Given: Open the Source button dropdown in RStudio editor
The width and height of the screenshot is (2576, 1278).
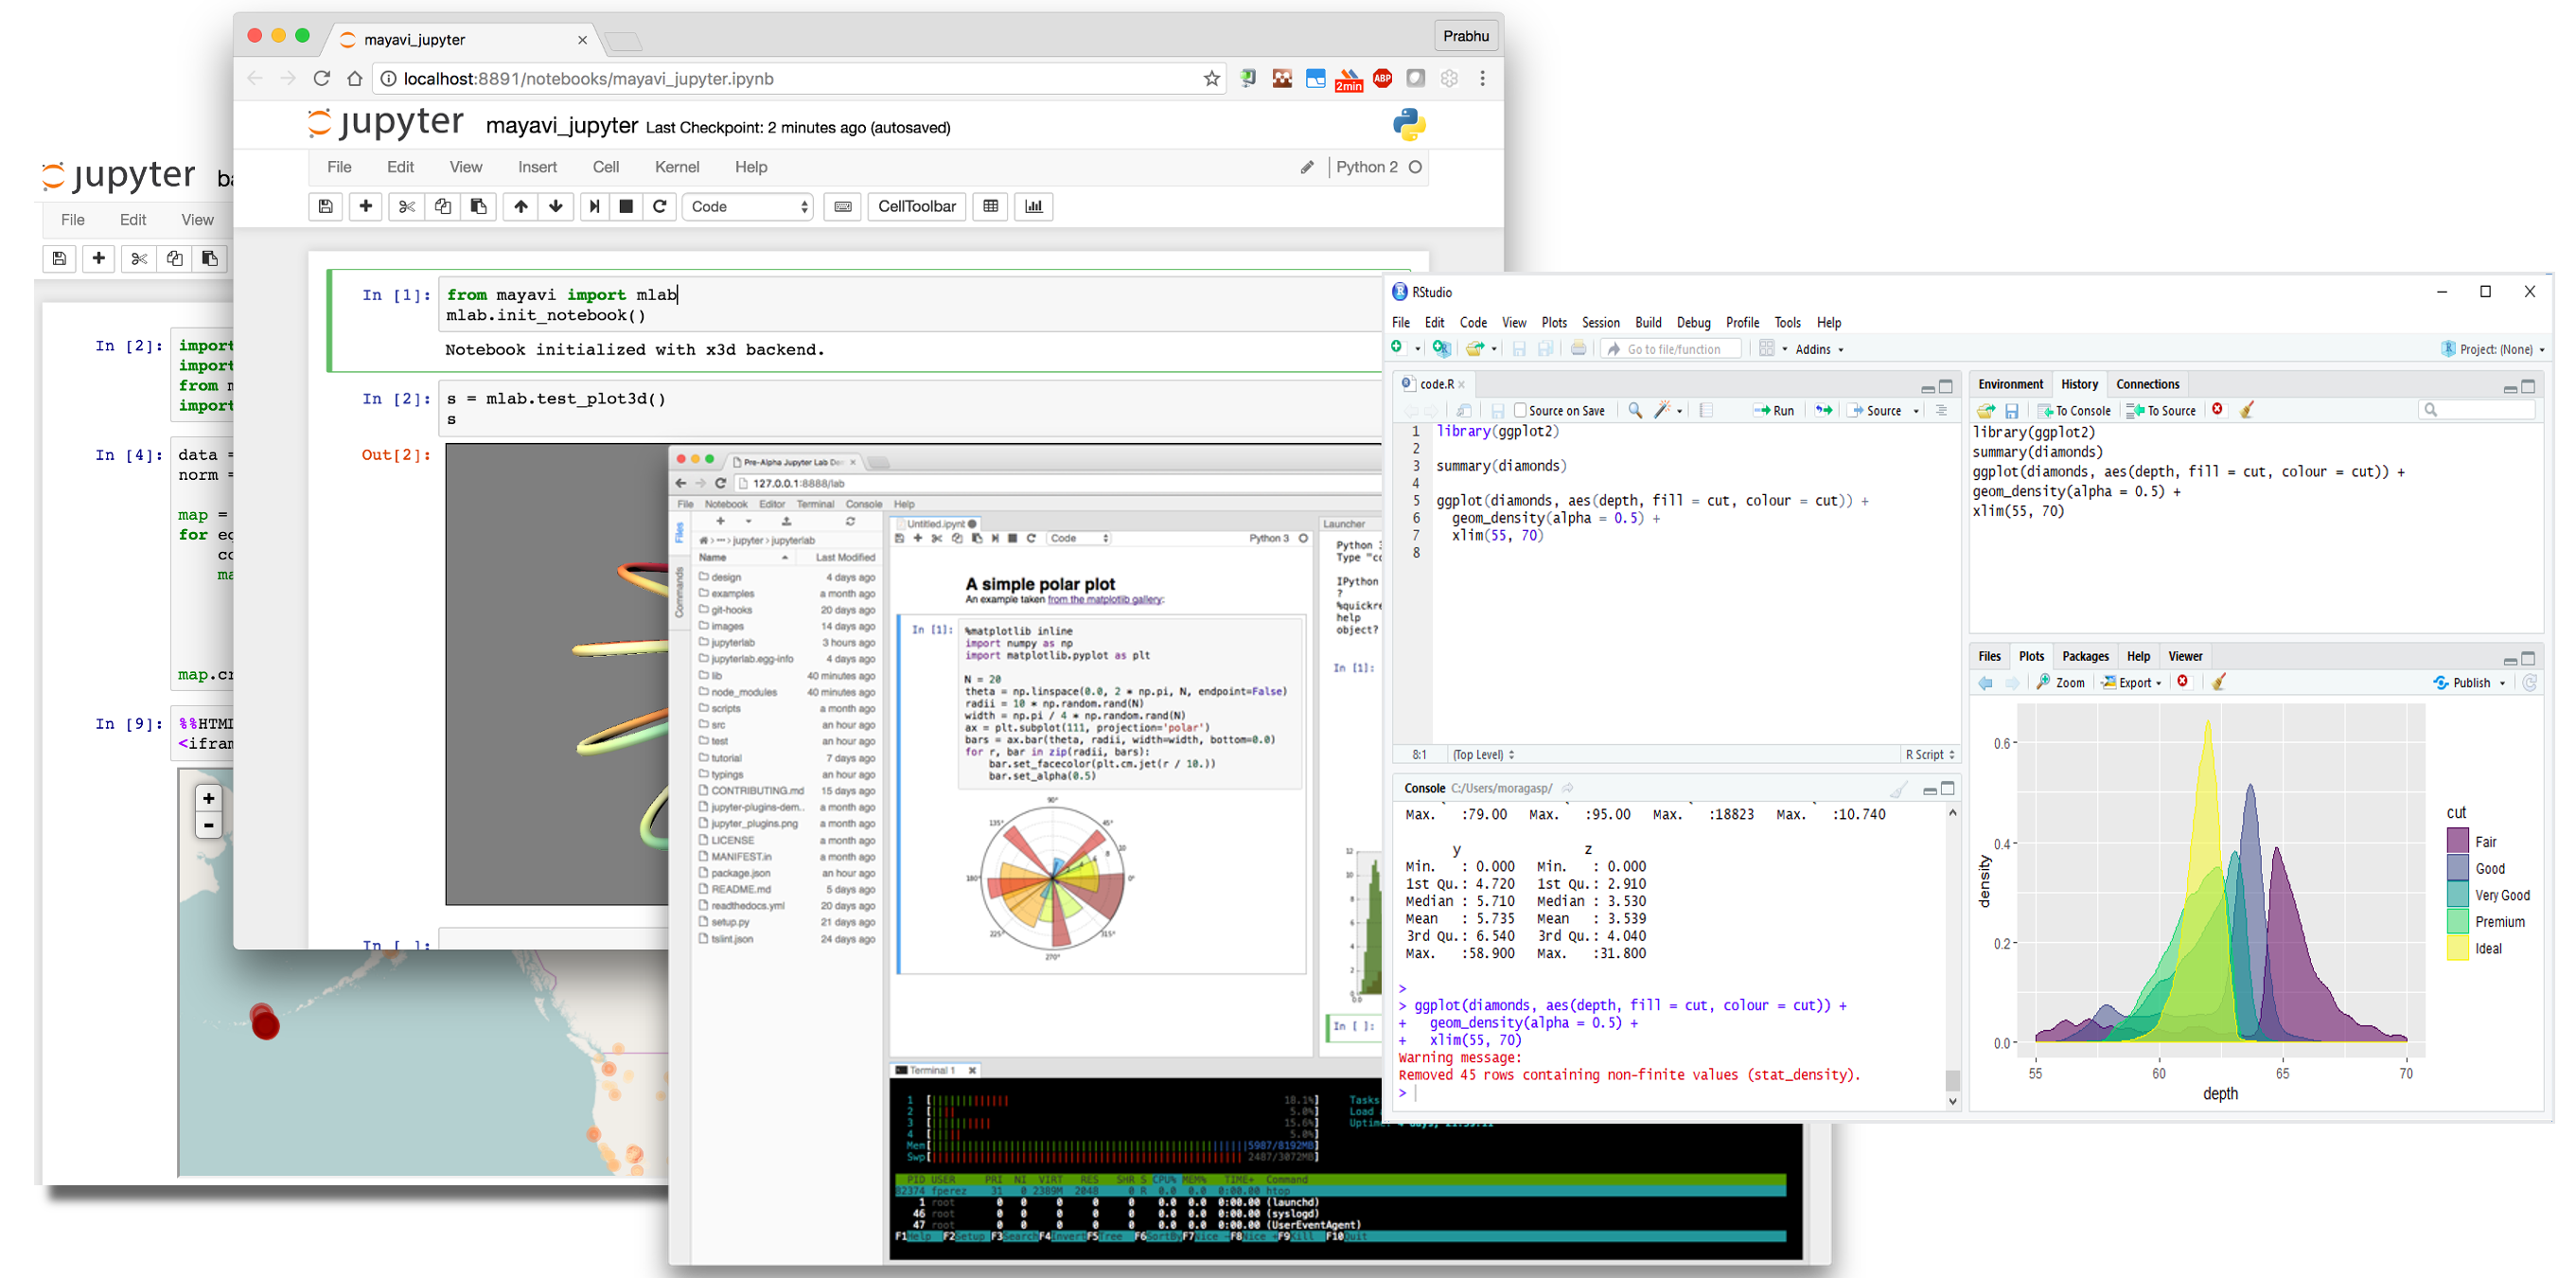Looking at the screenshot, I should pyautogui.click(x=1916, y=411).
